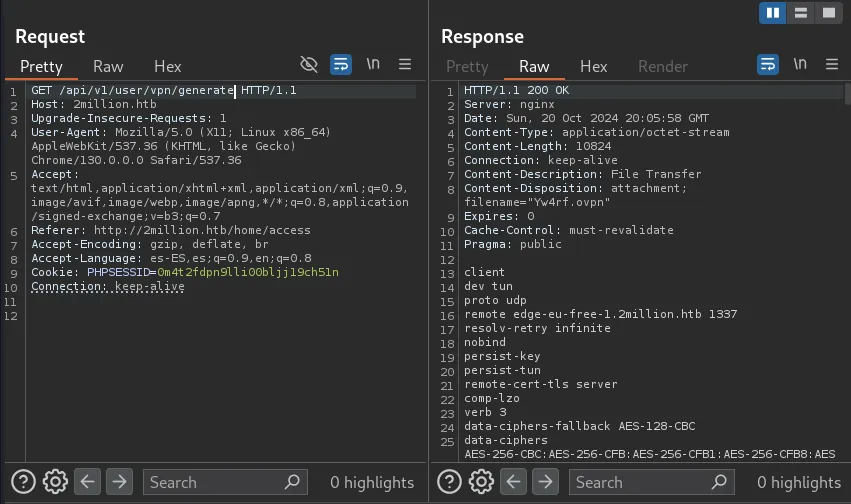
Task: Toggle word wrap icon in Response panel
Action: 768,65
